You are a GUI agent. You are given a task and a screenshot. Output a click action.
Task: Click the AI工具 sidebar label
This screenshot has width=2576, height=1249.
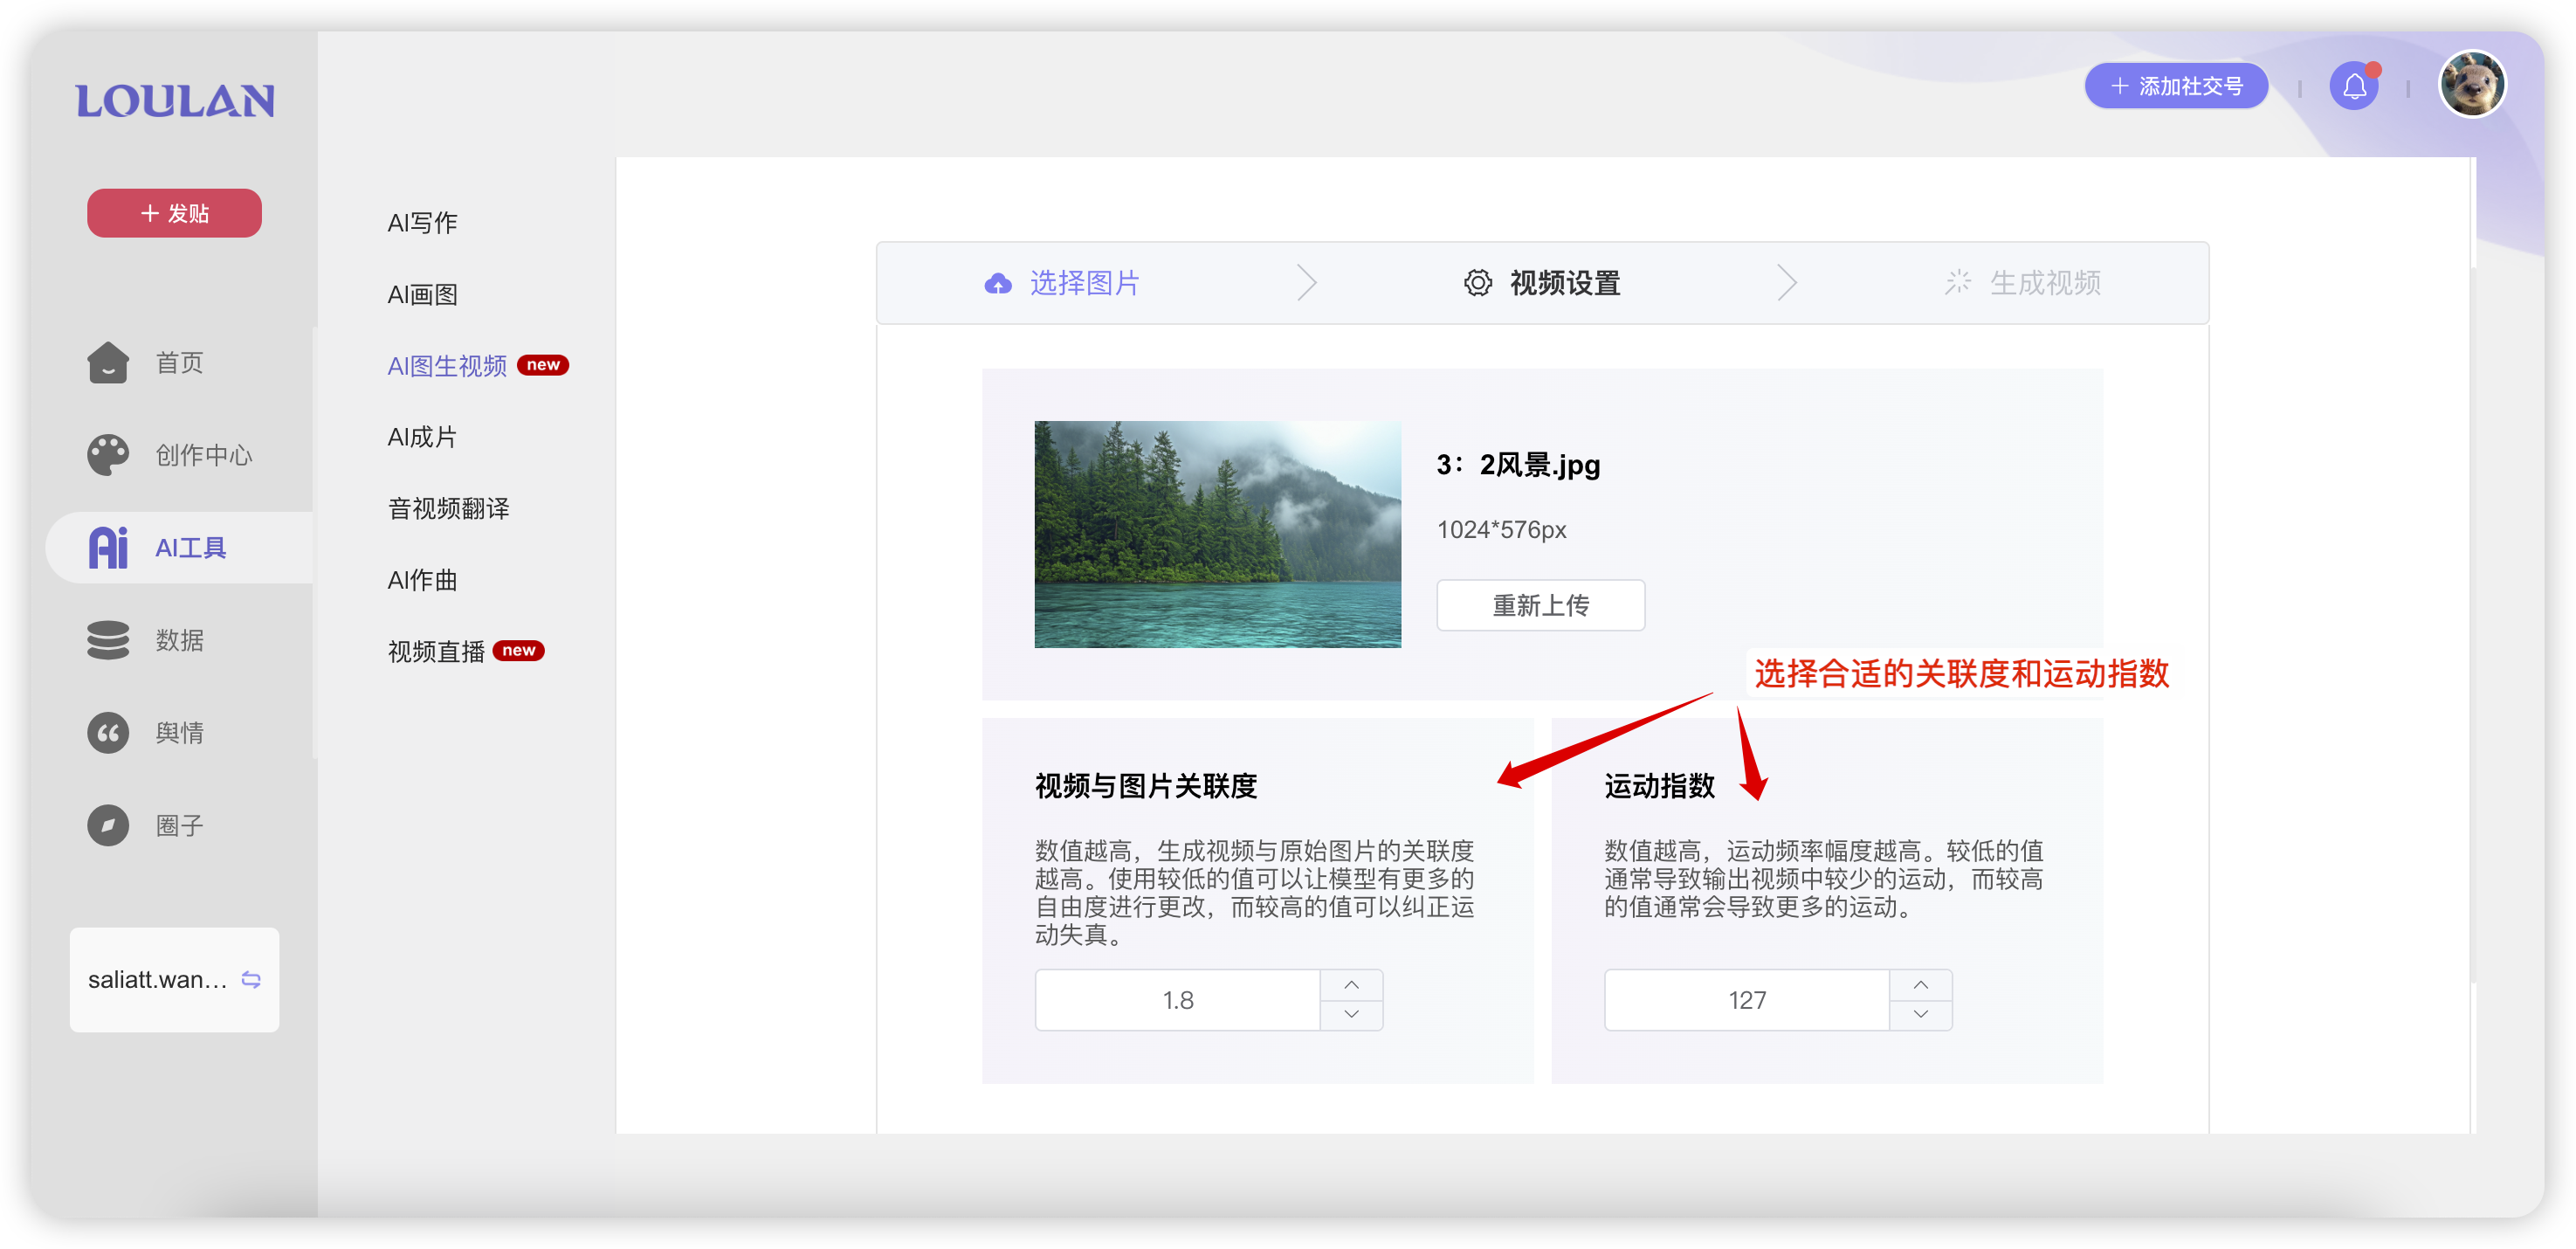pyautogui.click(x=191, y=548)
